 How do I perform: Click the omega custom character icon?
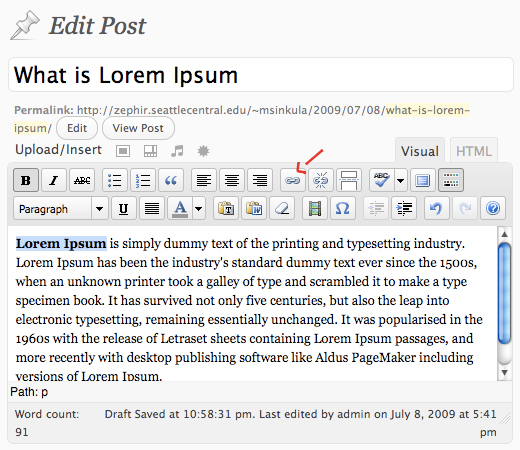pos(342,208)
